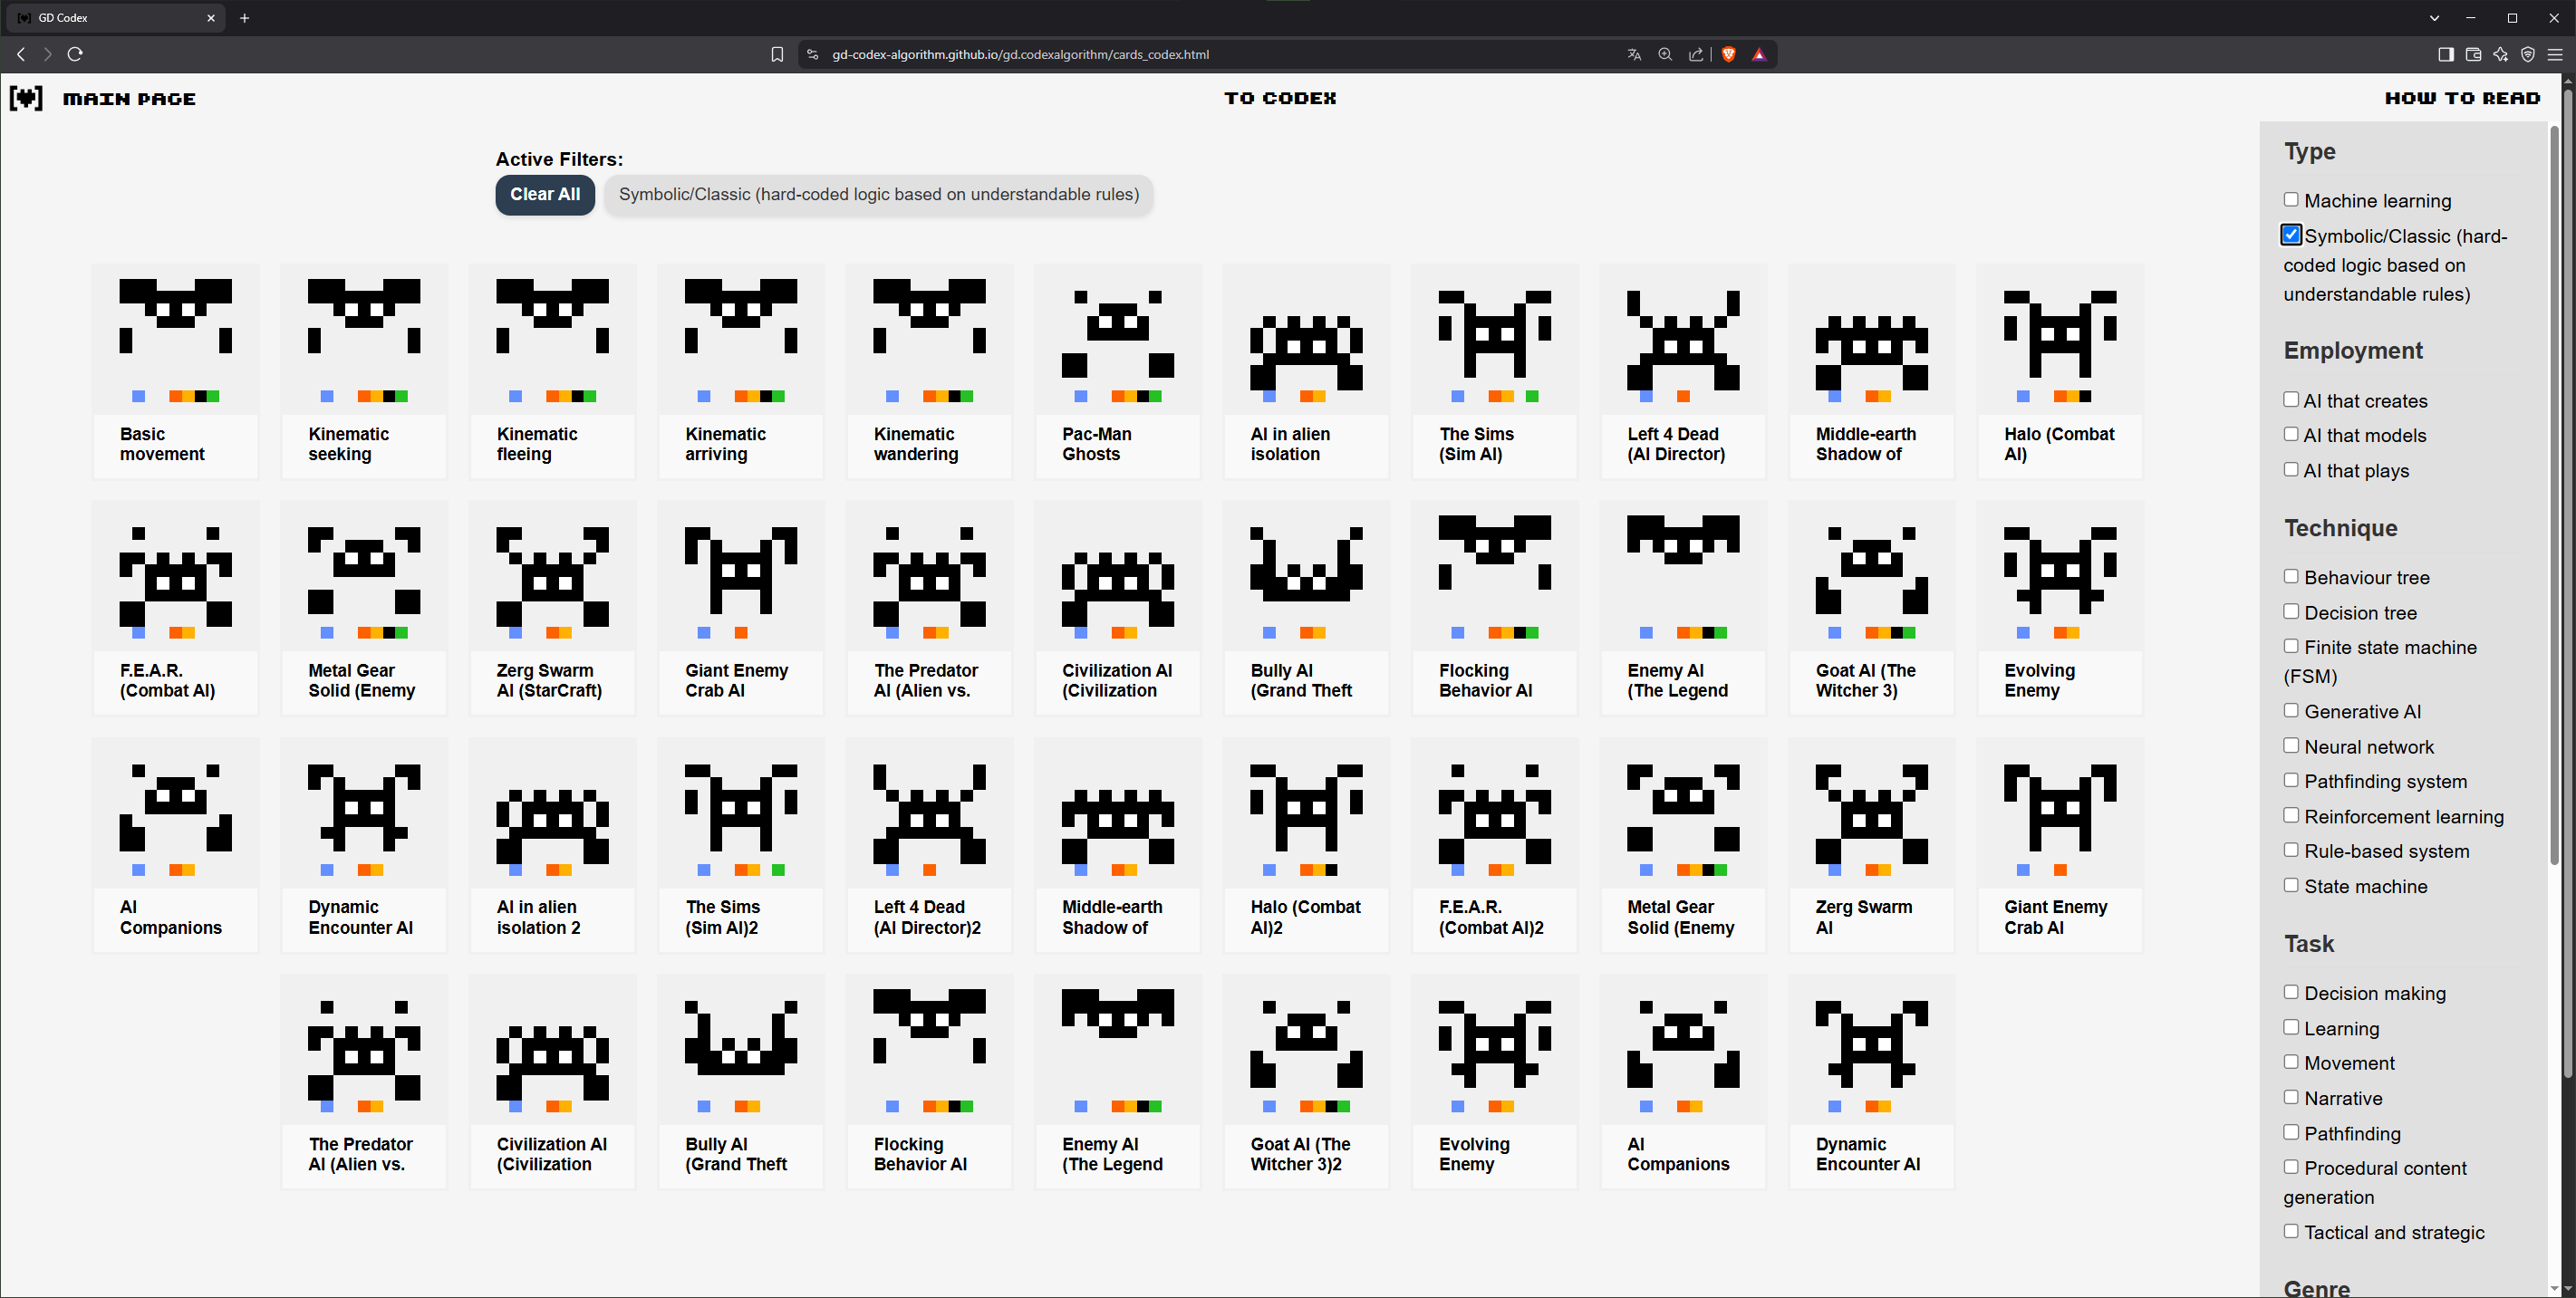Reload the page with refresh icon
Viewport: 2576px width, 1298px height.
point(75,54)
